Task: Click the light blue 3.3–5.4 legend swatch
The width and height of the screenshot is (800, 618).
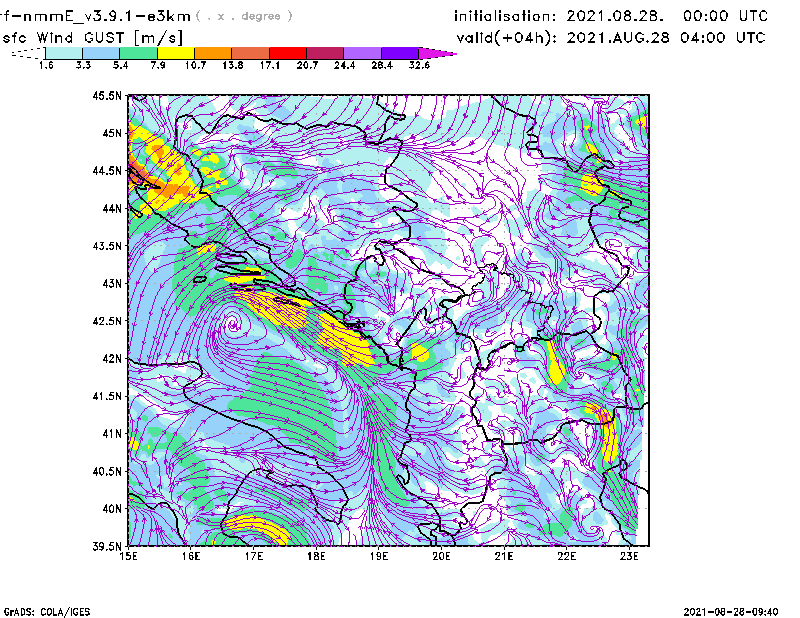Action: (x=101, y=53)
